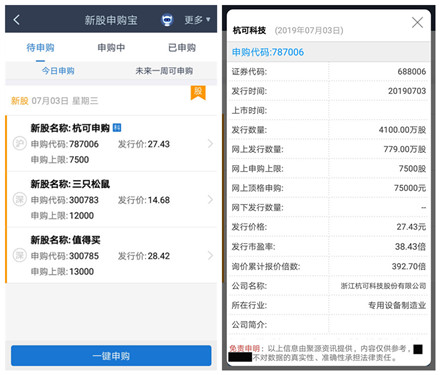Click 申购上限:13000 text
This screenshot has height=375, width=440.
(x=62, y=272)
